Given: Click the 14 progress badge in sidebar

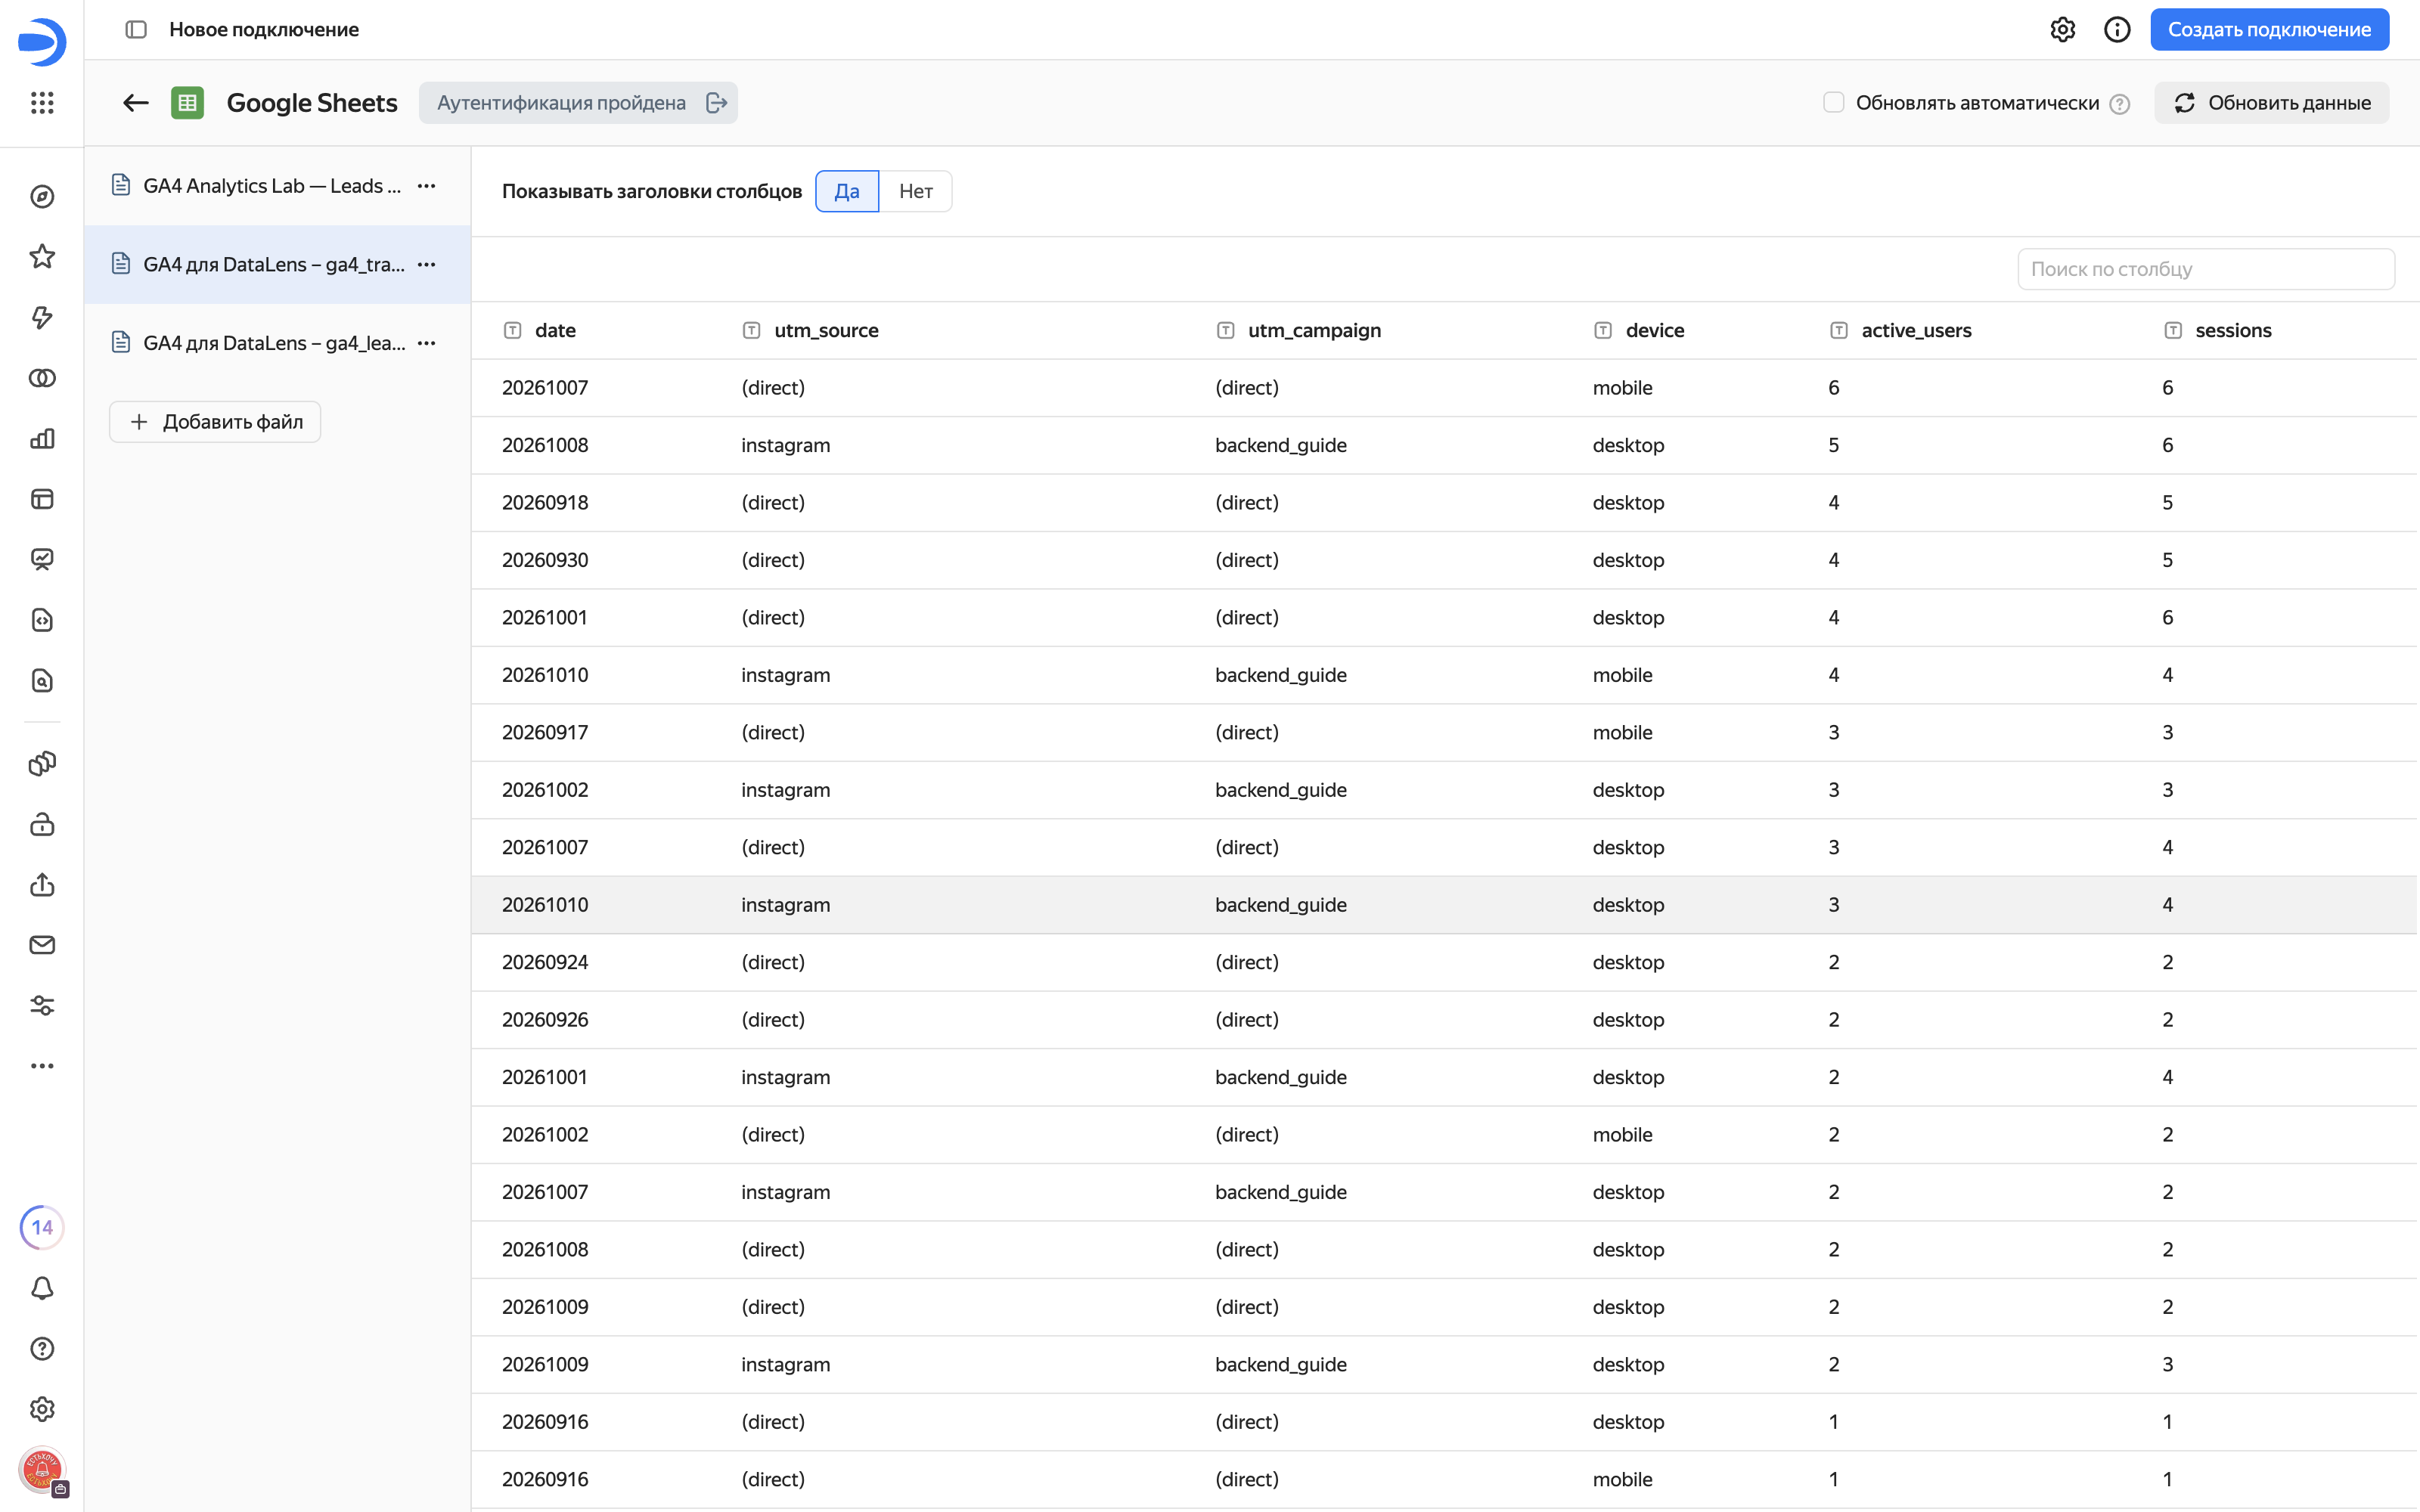Looking at the screenshot, I should point(42,1227).
